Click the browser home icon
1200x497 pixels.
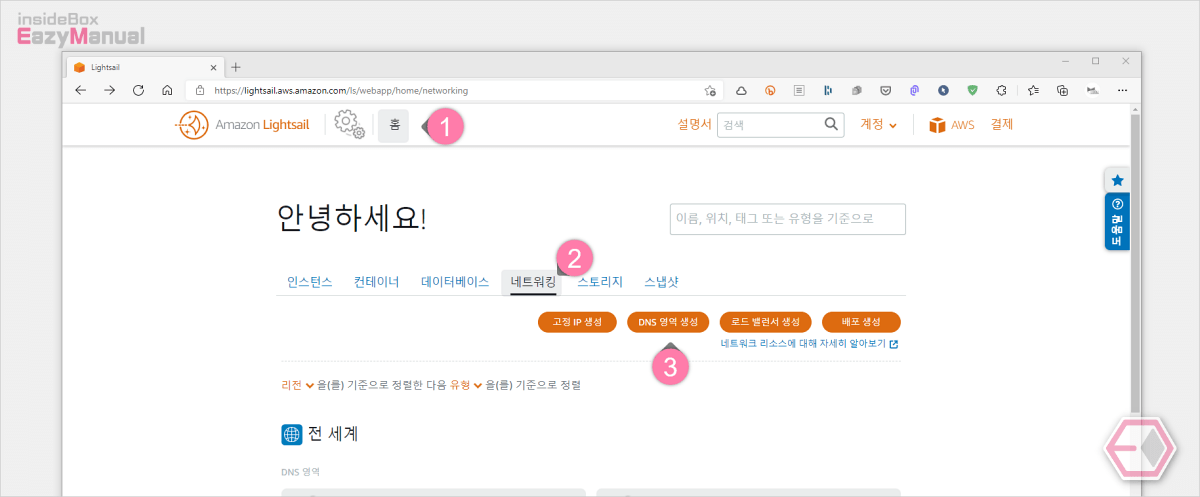[x=167, y=90]
